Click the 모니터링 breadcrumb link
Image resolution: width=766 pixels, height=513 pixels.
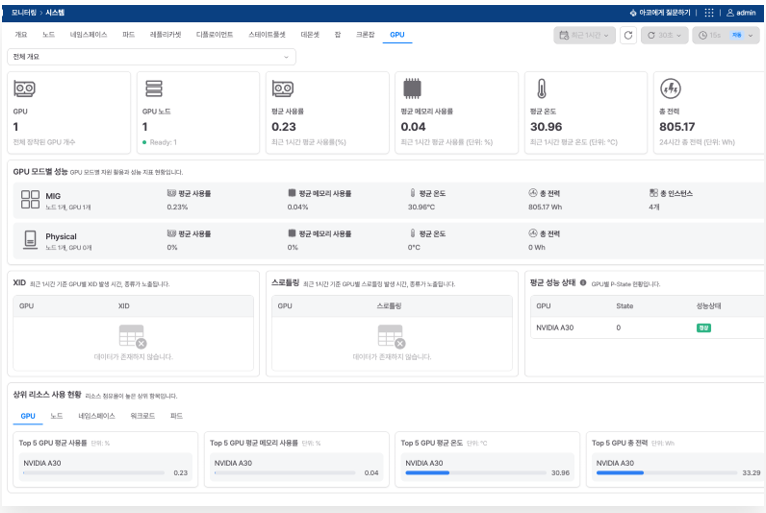24,13
